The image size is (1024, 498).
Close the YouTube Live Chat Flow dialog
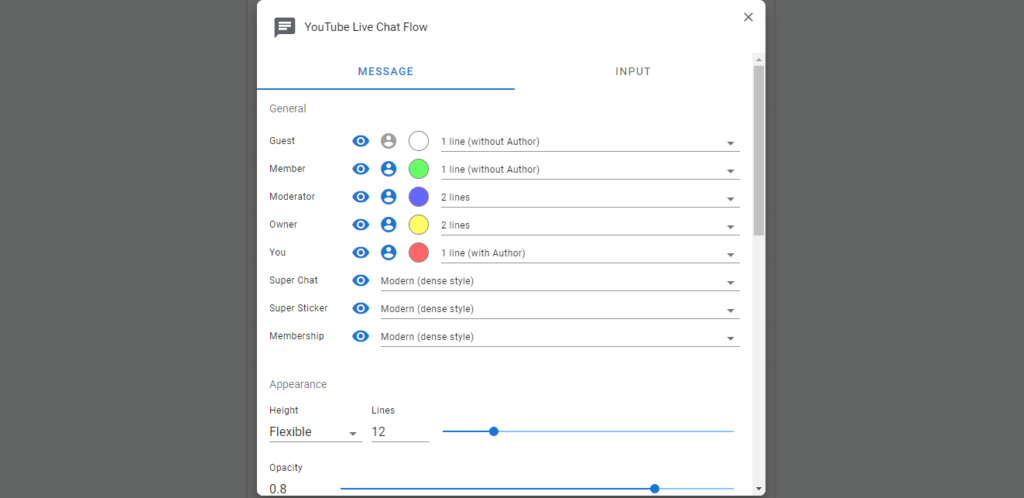pos(748,17)
